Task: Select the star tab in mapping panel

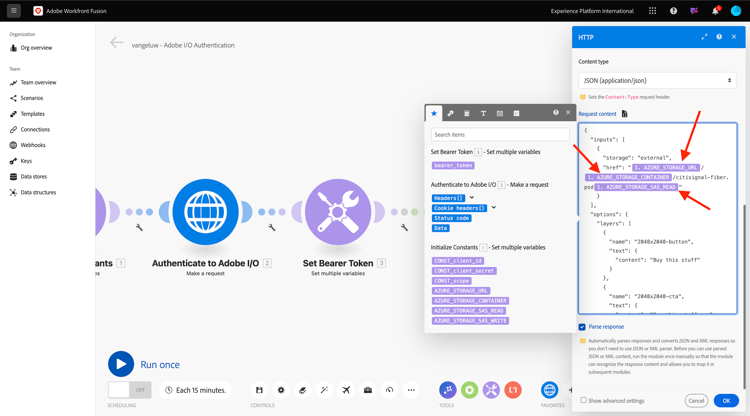Action: 434,113
